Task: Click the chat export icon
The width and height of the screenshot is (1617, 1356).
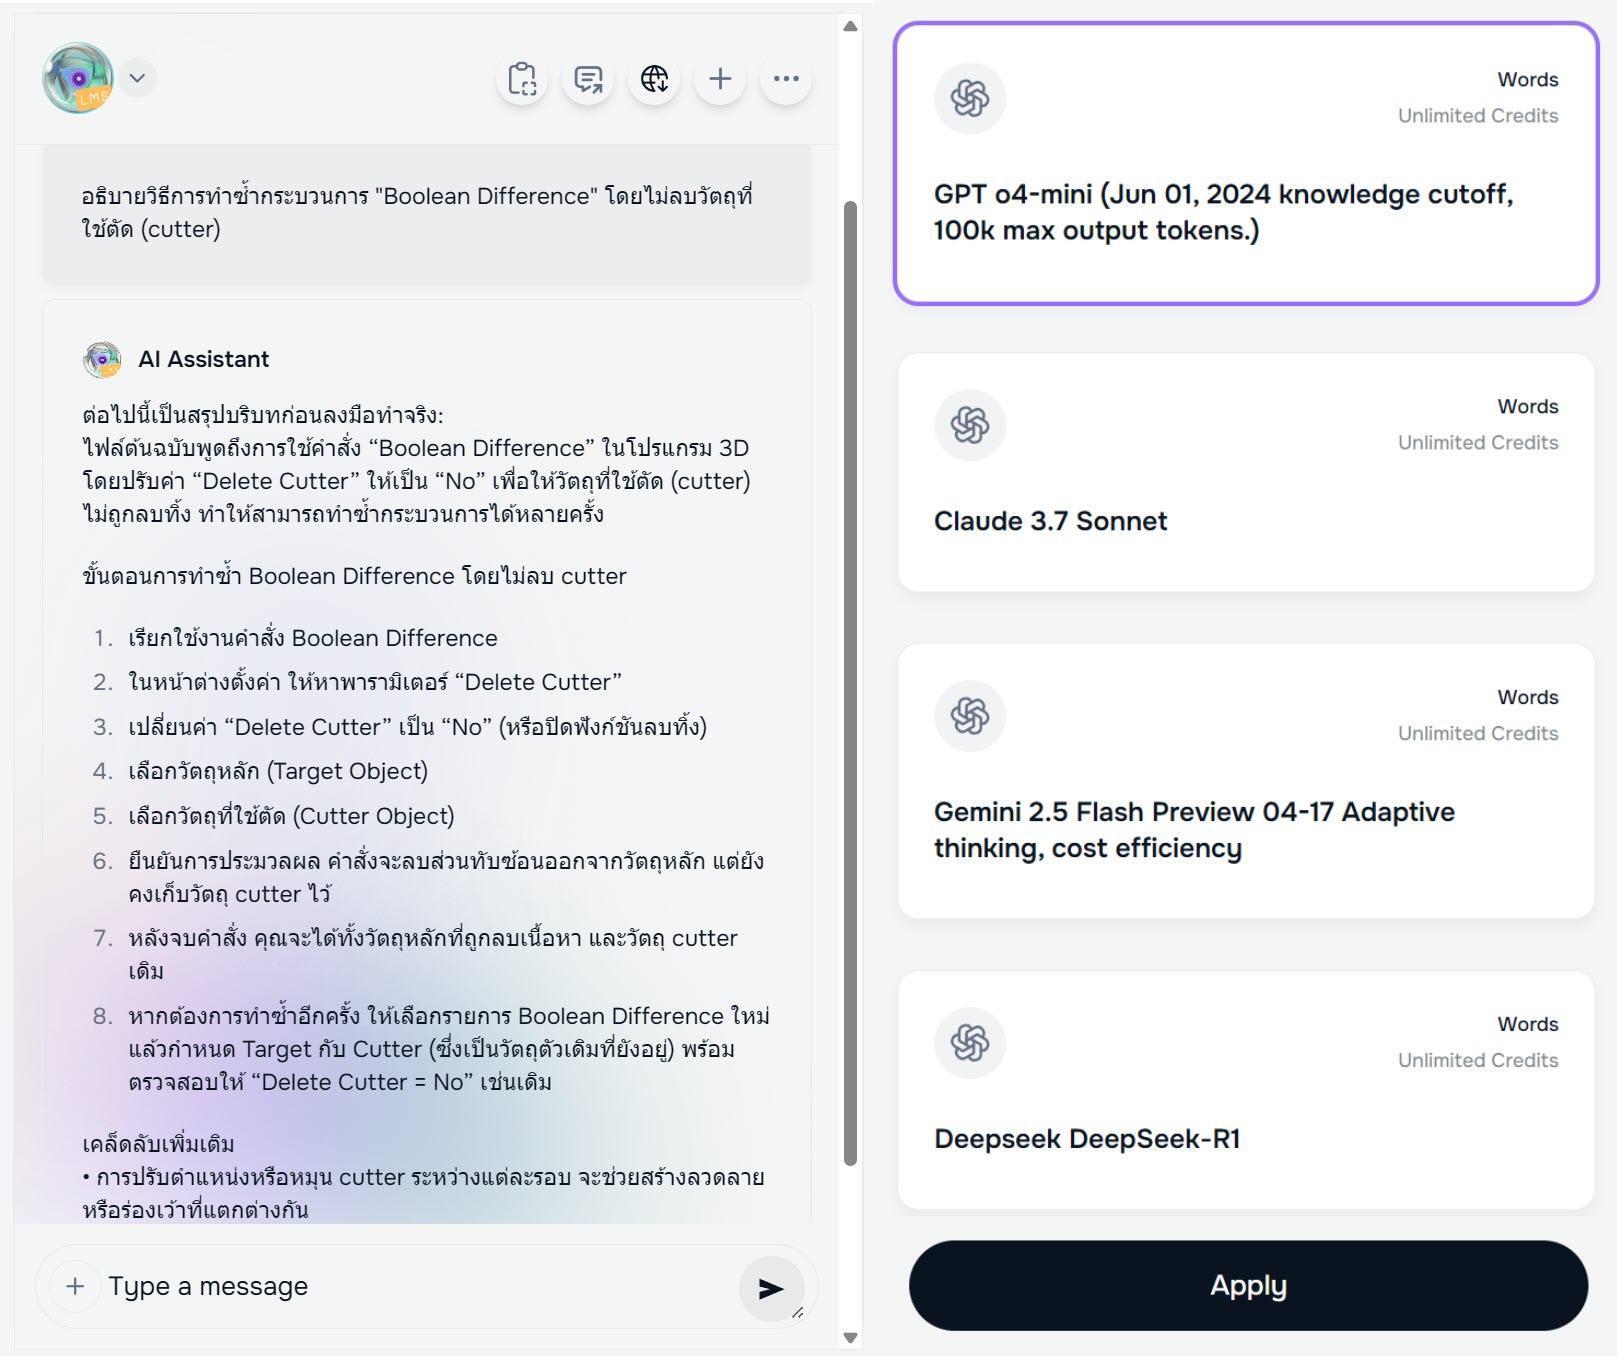Action: pos(588,79)
